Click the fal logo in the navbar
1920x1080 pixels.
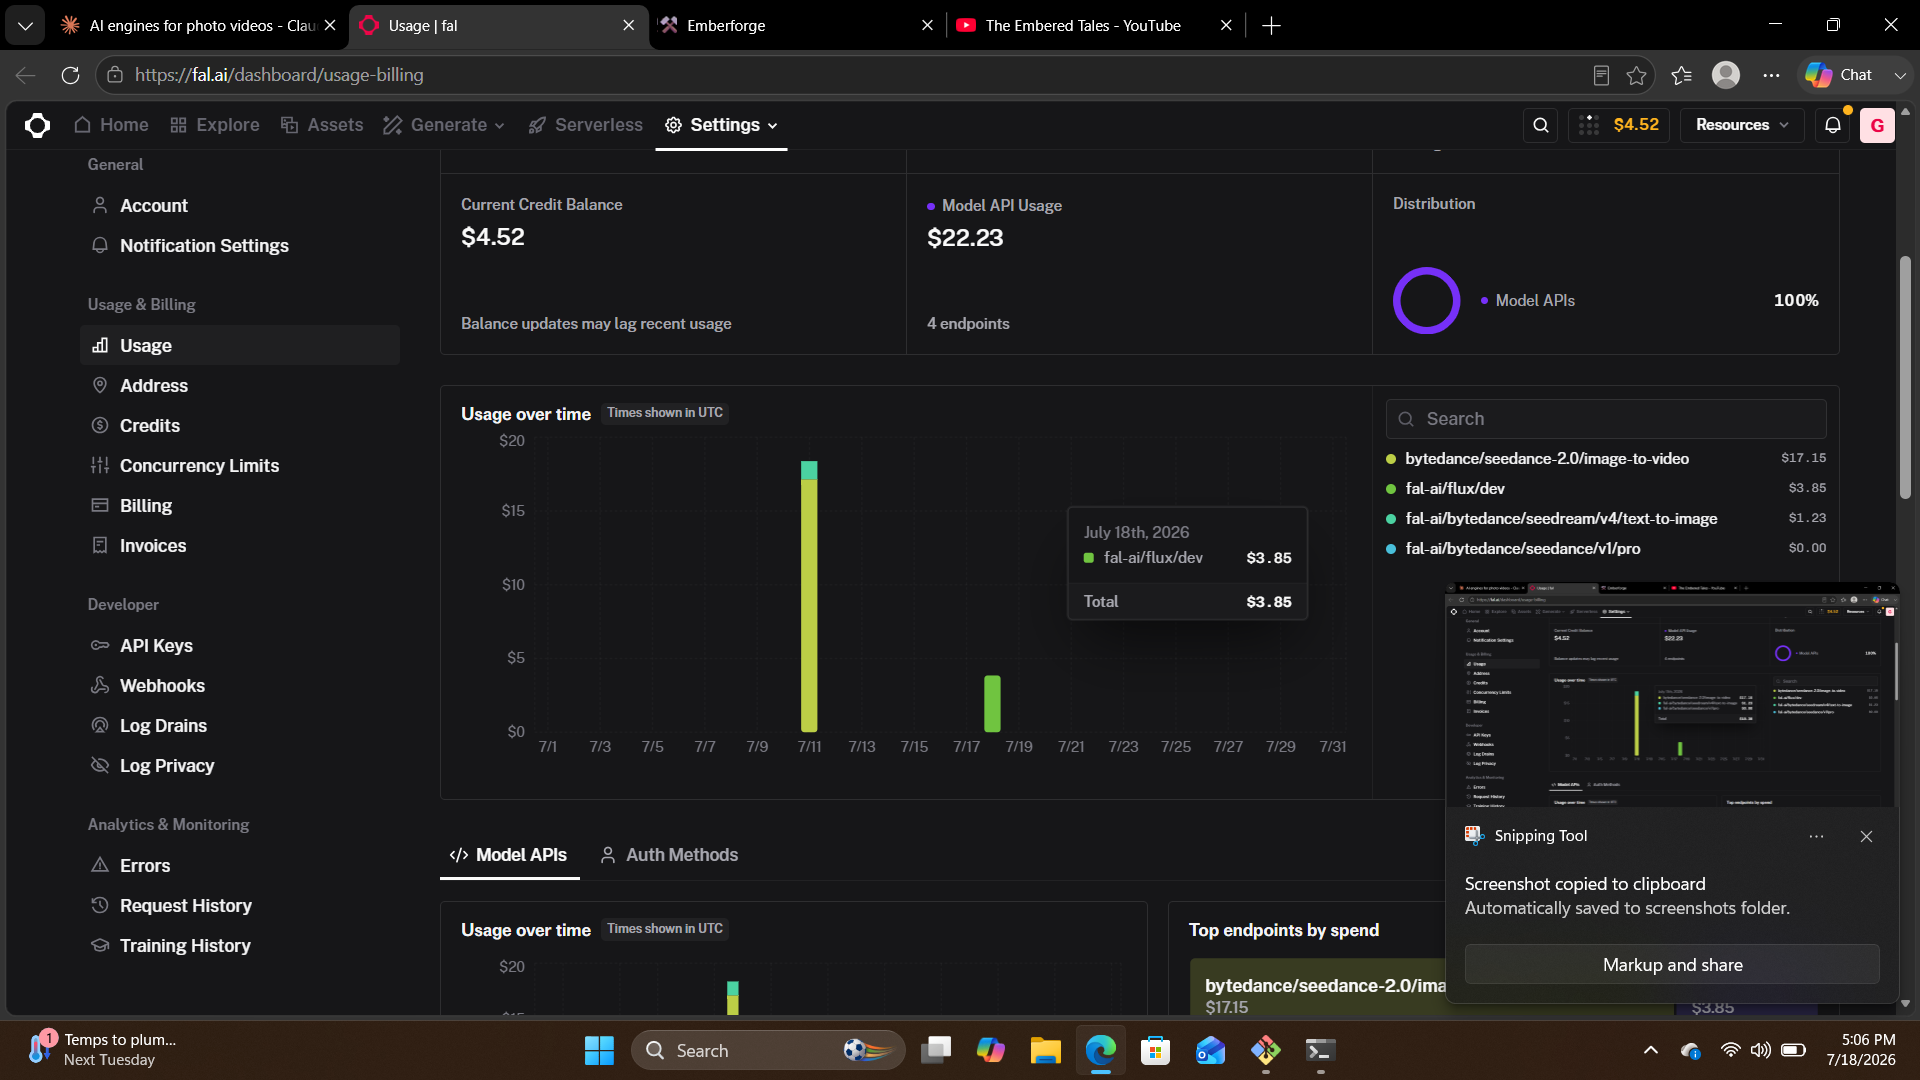point(37,125)
